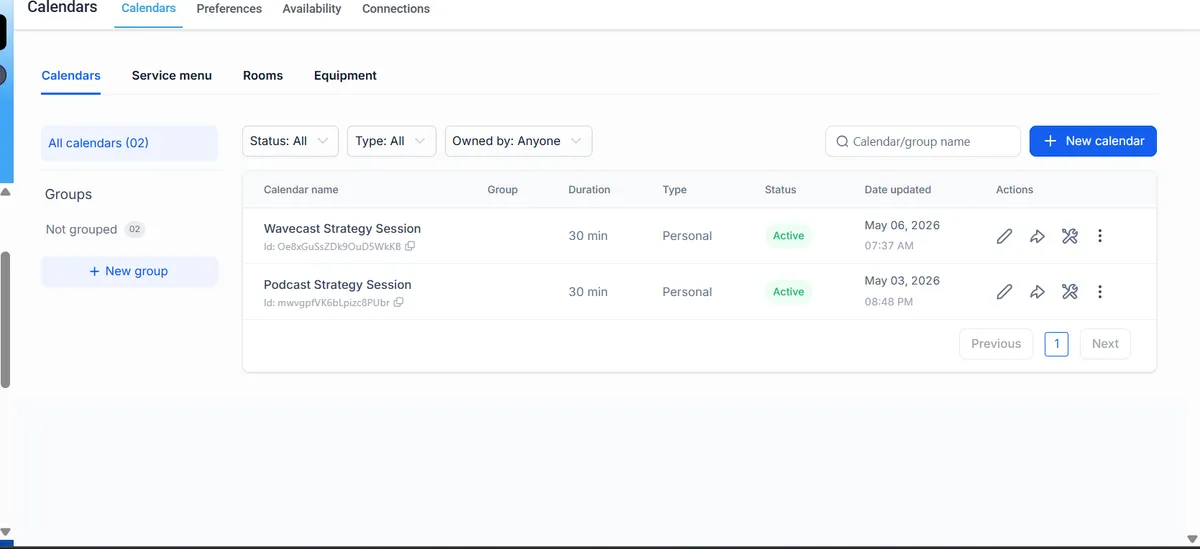Open the Wavecast Strategy Session name
Viewport: 1200px width, 549px height.
point(342,229)
